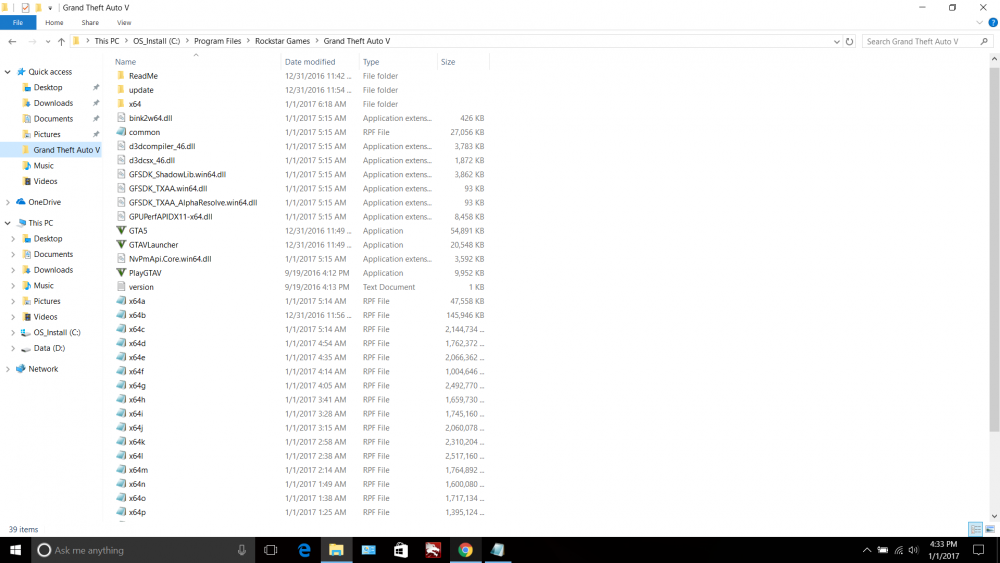
Task: Click the common RPF file icon
Action: point(121,132)
